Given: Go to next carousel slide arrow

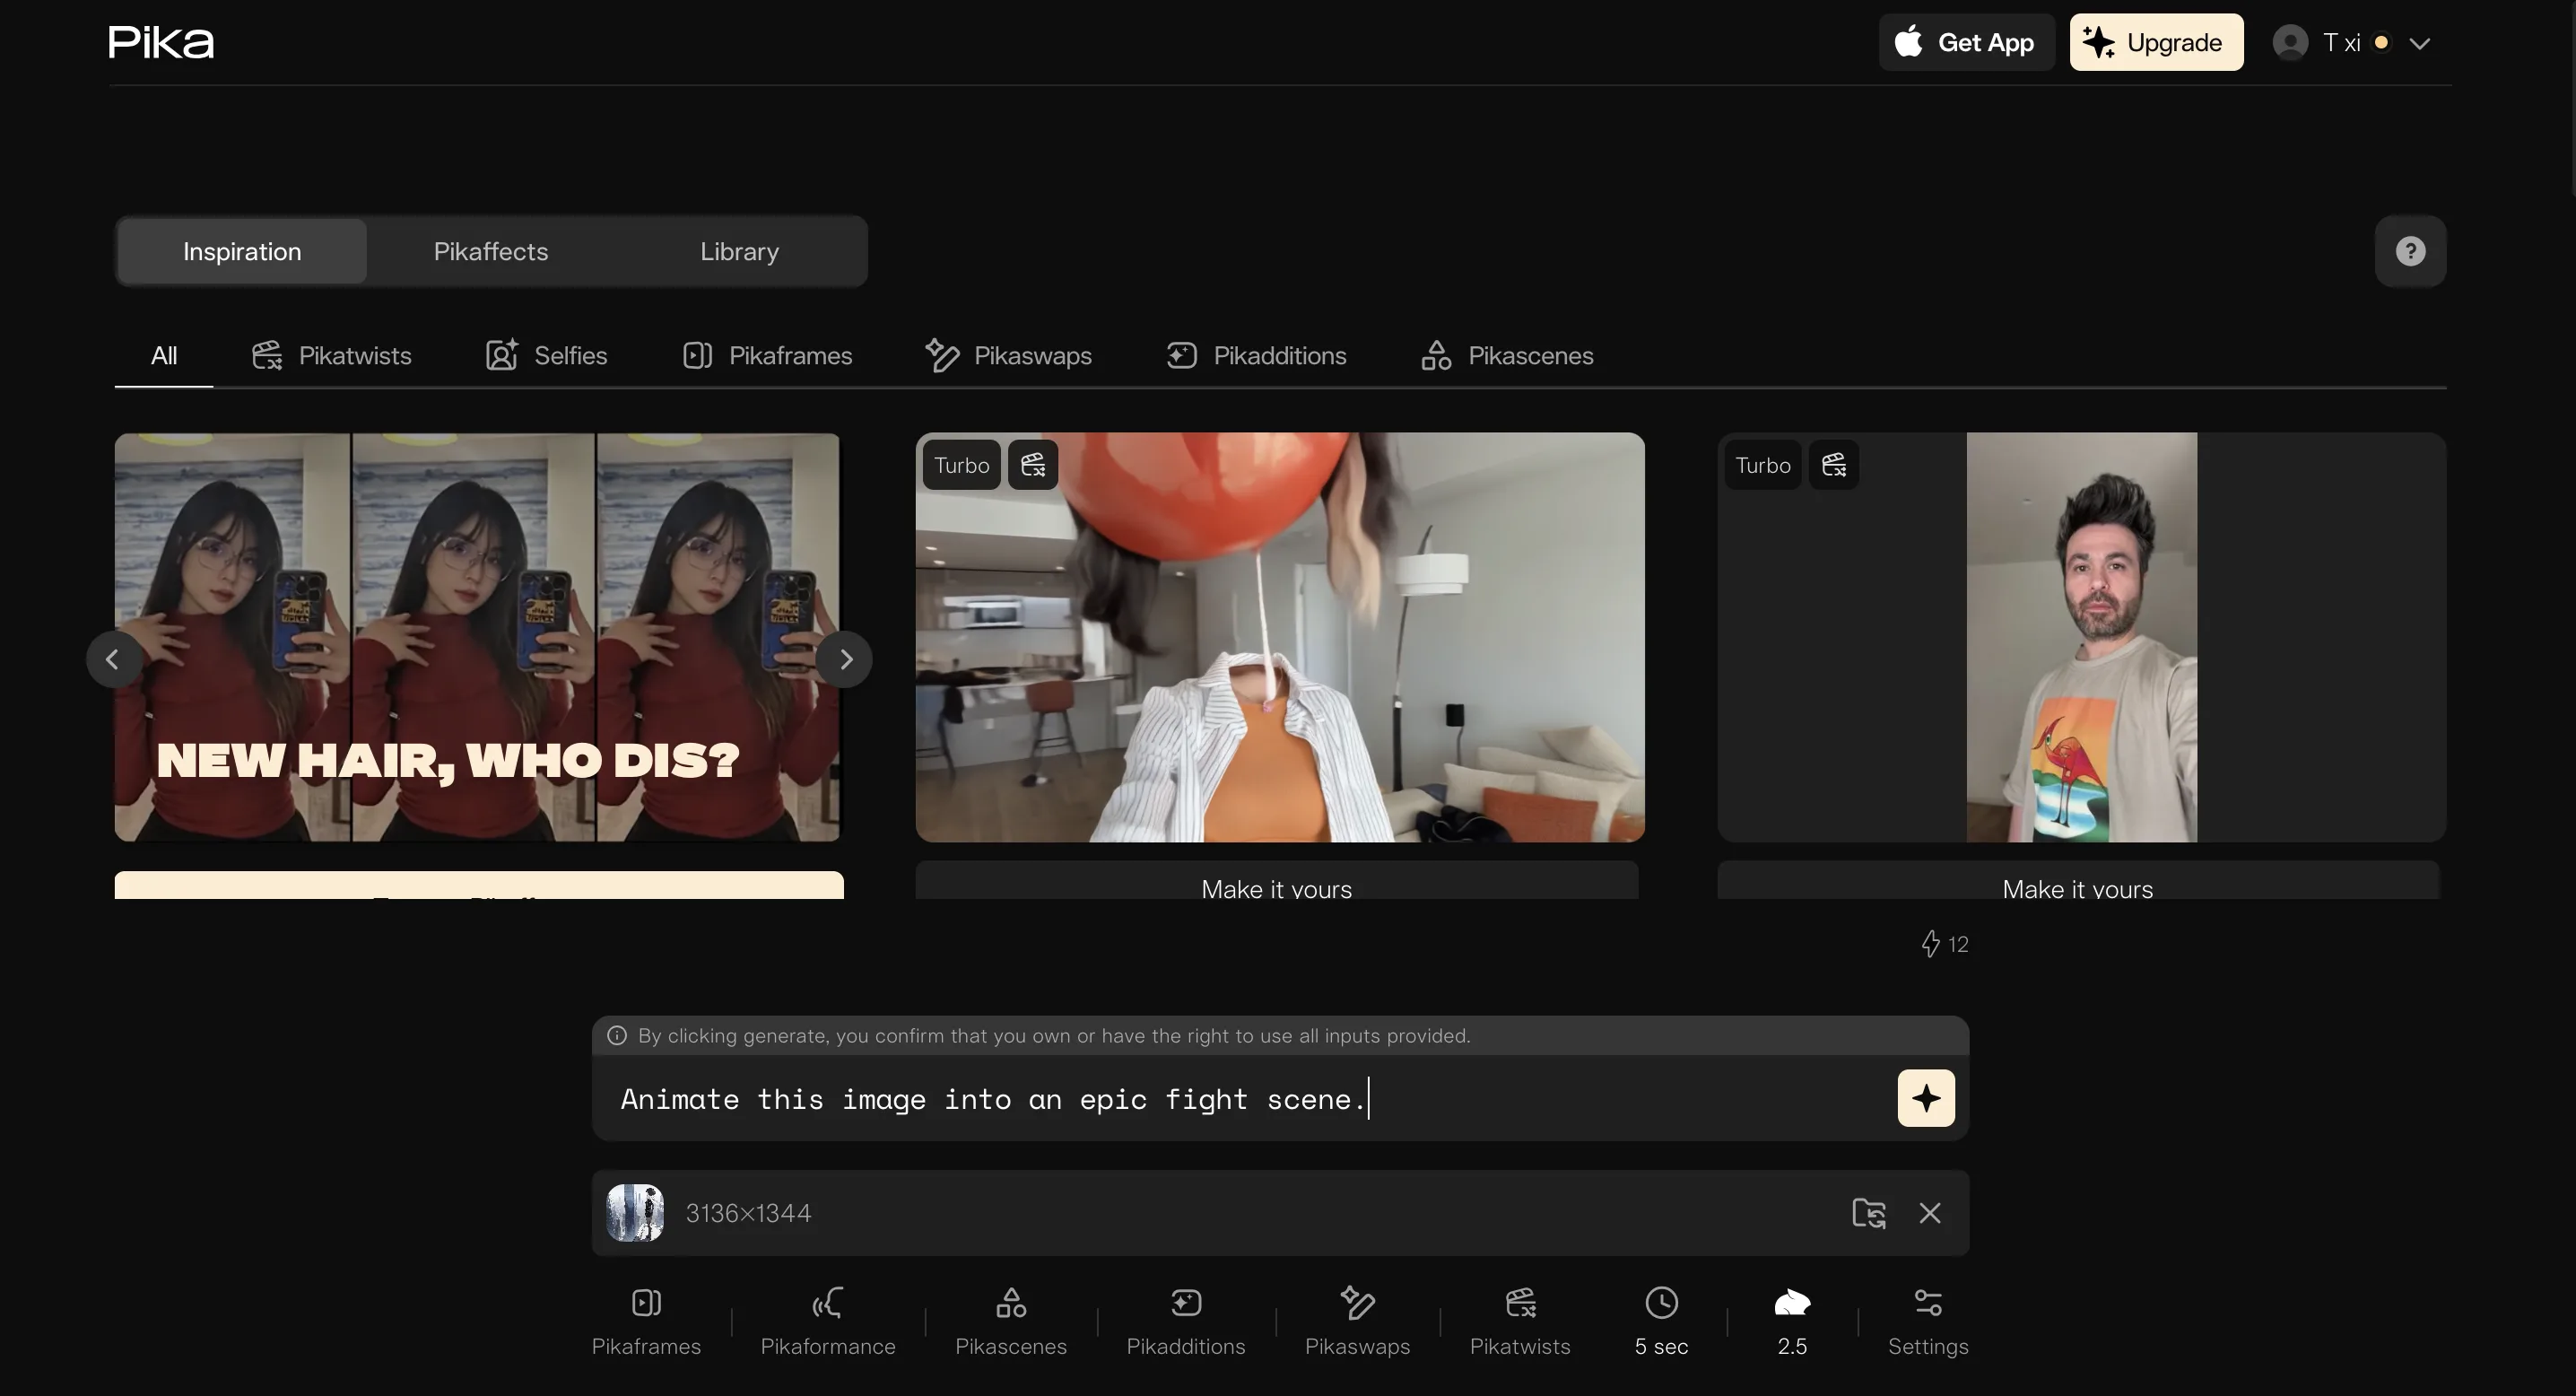Looking at the screenshot, I should click(x=845, y=659).
